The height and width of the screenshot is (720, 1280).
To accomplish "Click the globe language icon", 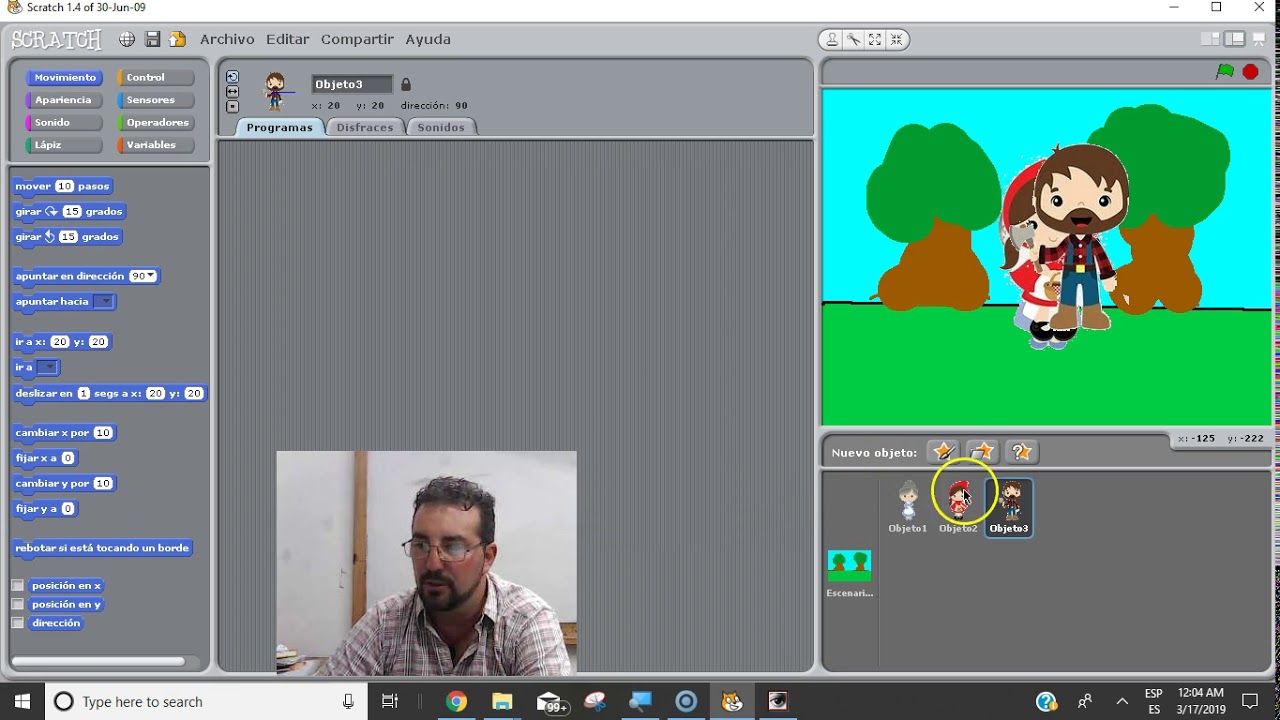I will [127, 39].
